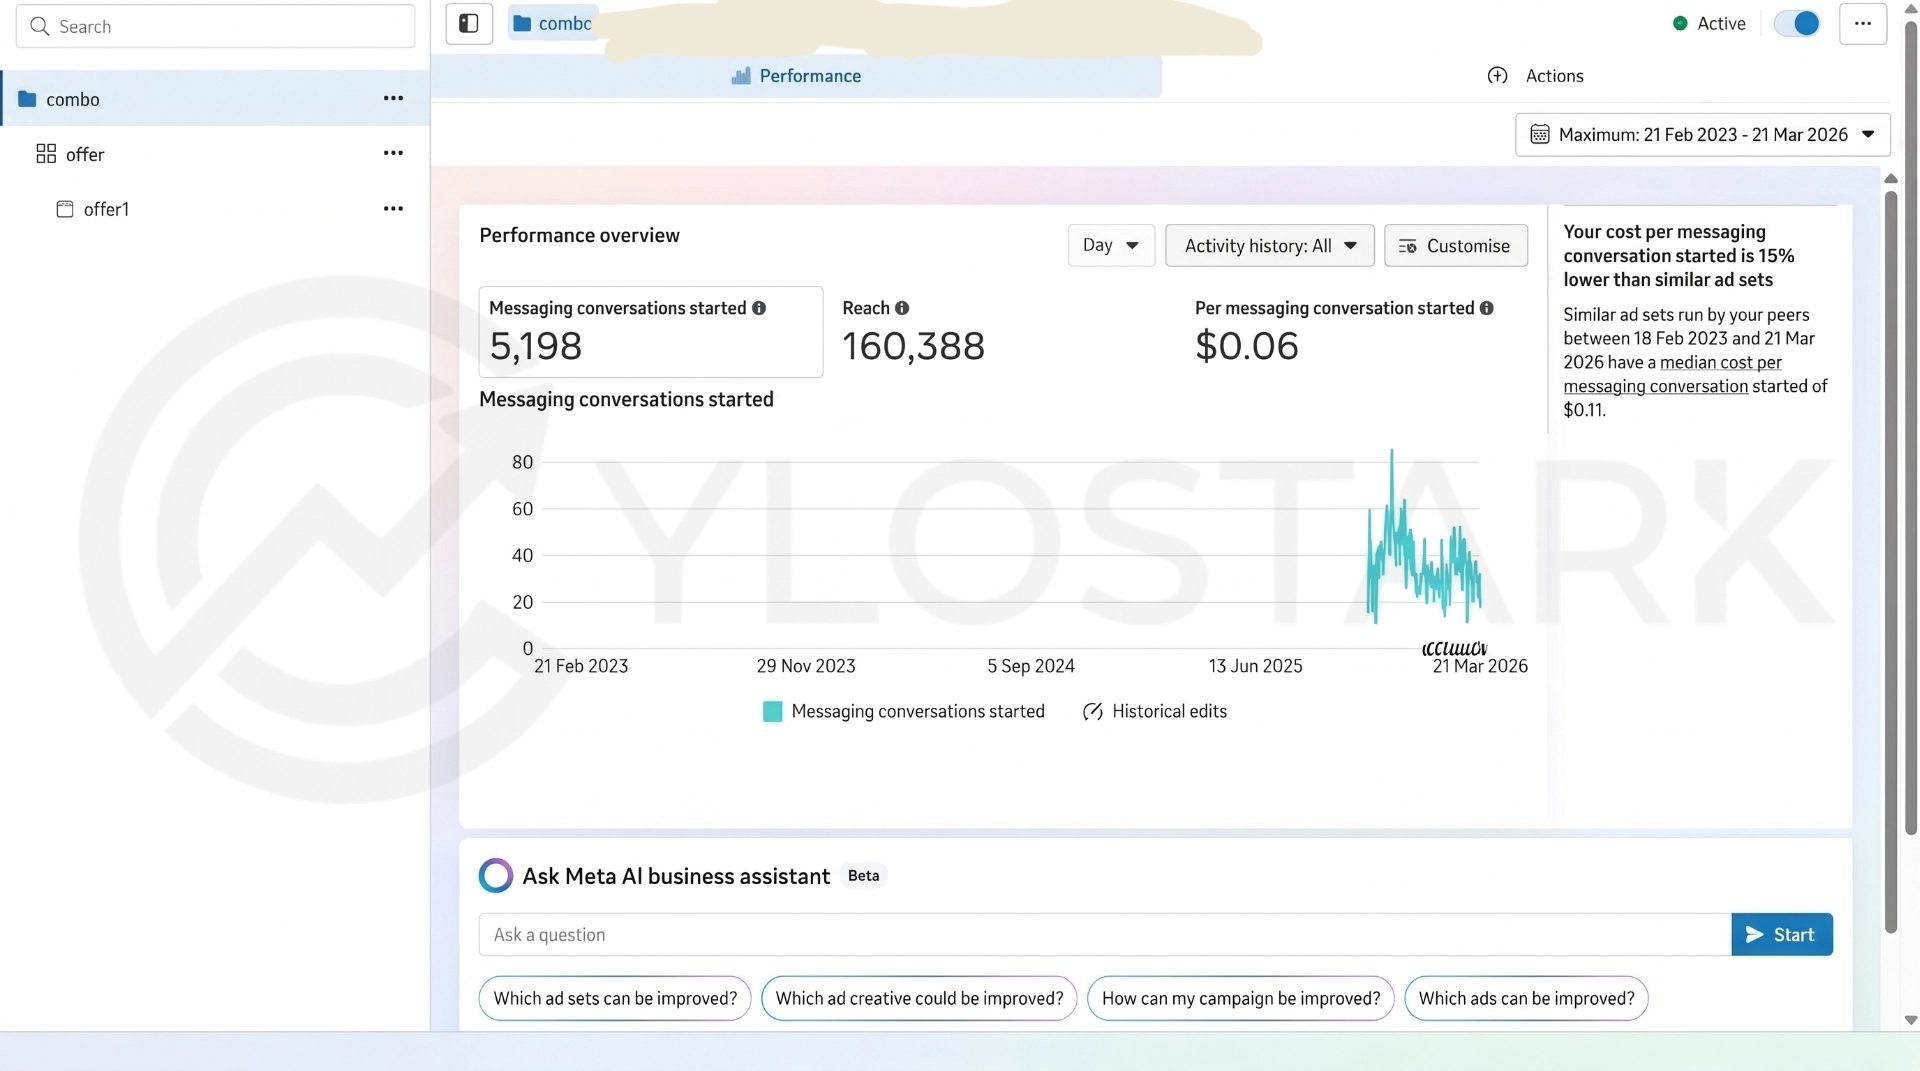Select the Messaging conversations started metric card

click(x=651, y=331)
